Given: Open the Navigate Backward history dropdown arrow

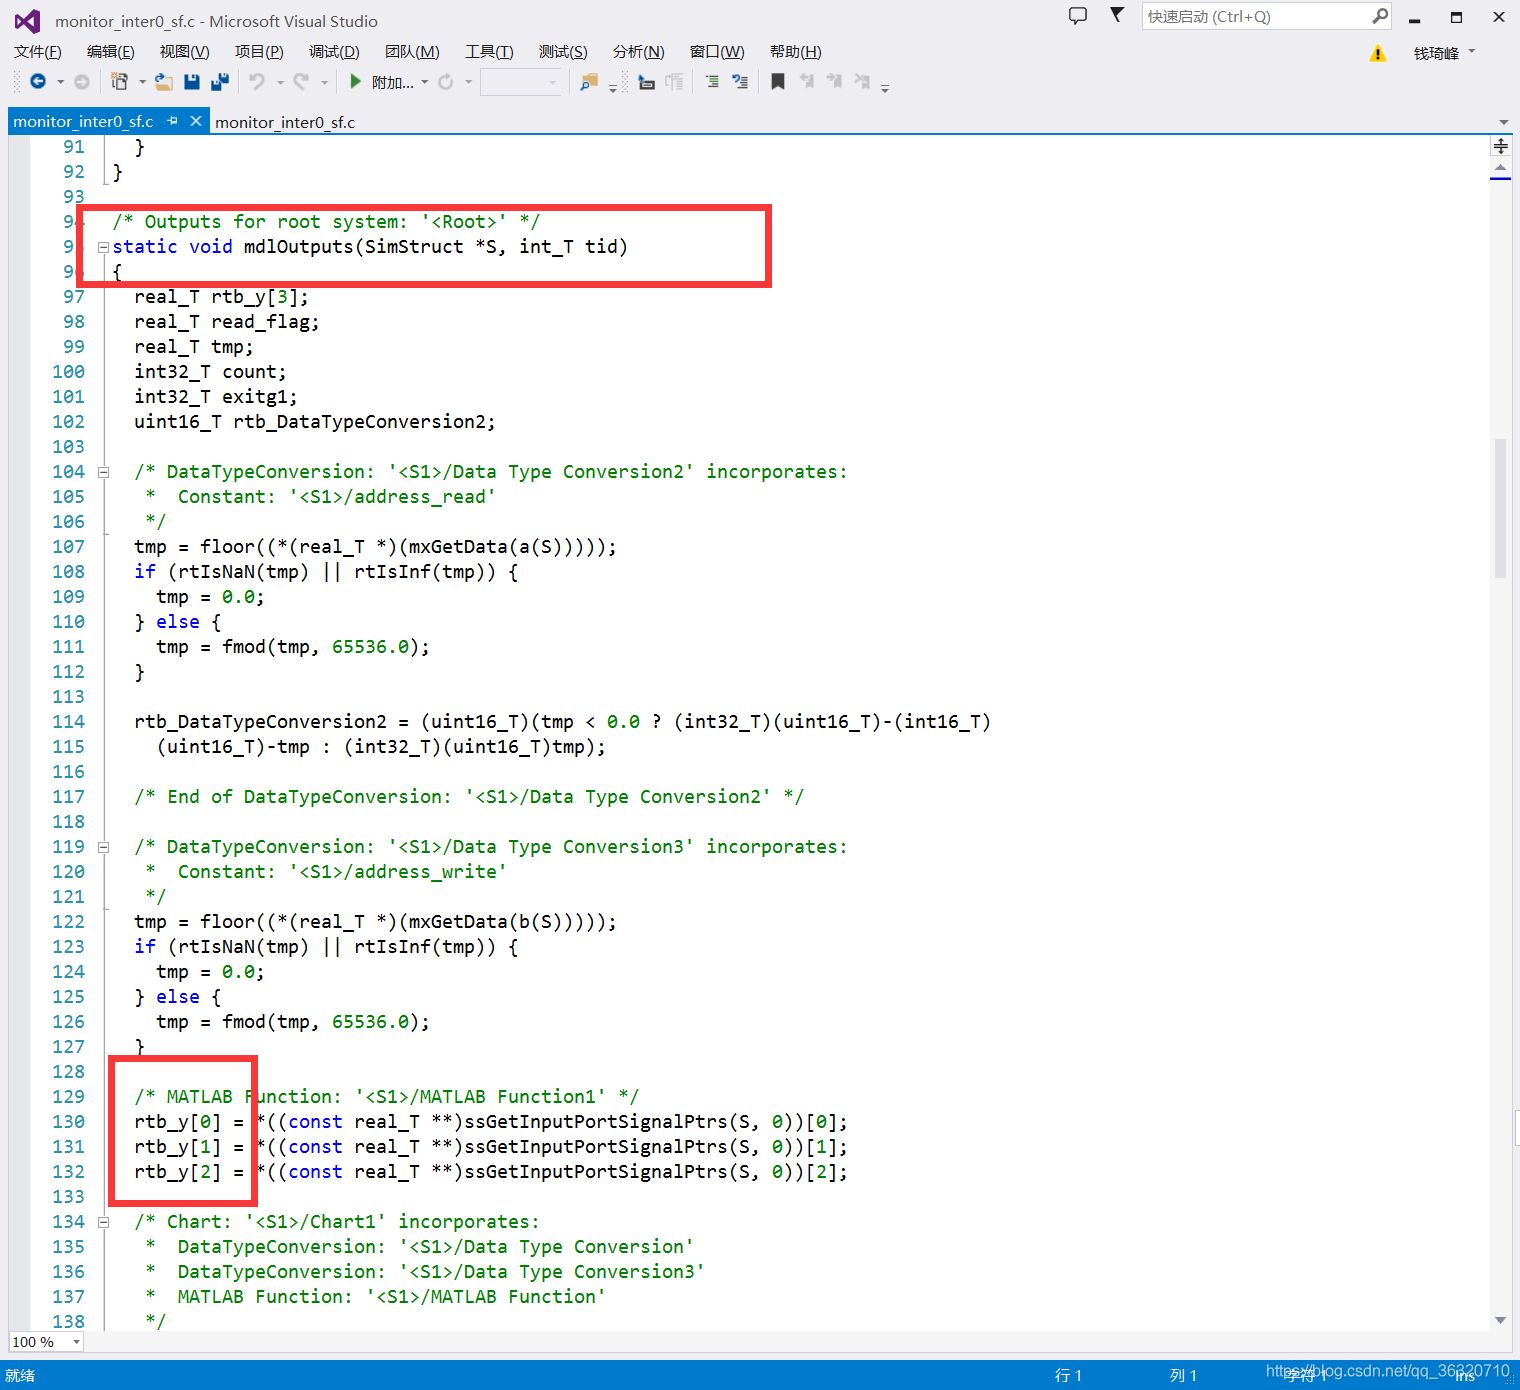Looking at the screenshot, I should pos(60,82).
